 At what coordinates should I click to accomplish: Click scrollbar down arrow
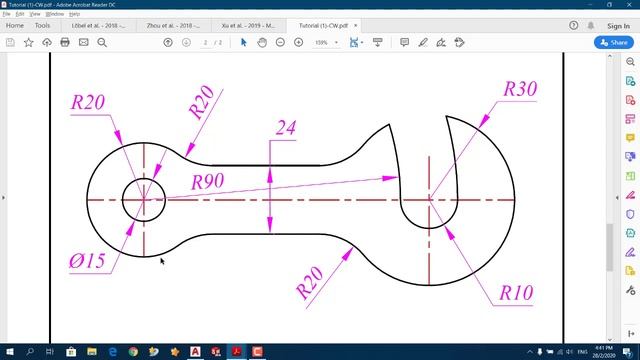point(610,339)
